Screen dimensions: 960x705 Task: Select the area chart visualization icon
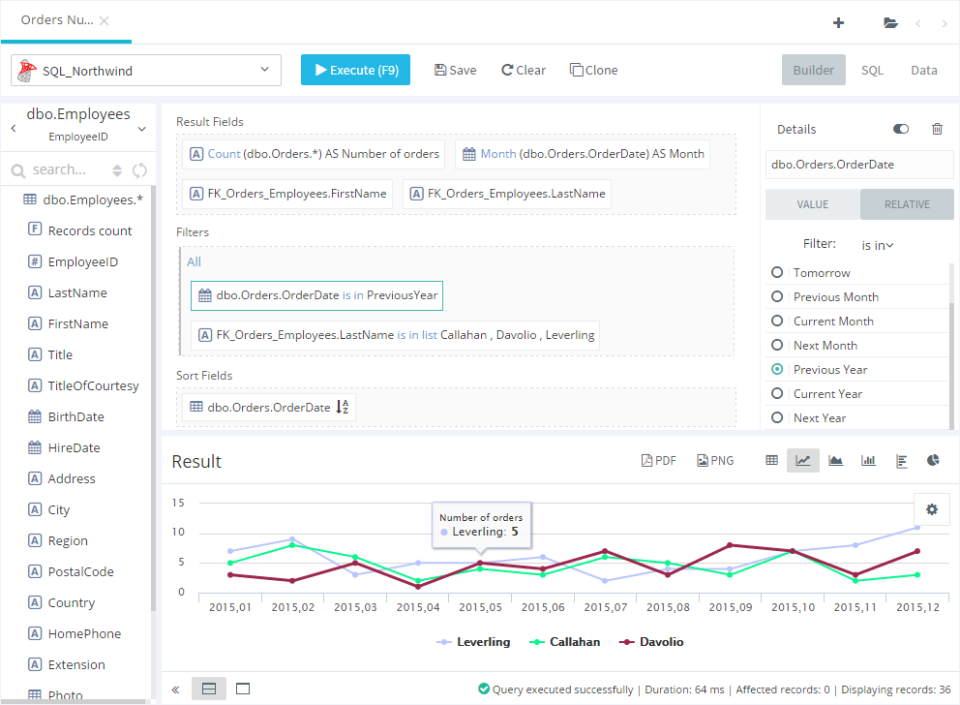coord(836,460)
